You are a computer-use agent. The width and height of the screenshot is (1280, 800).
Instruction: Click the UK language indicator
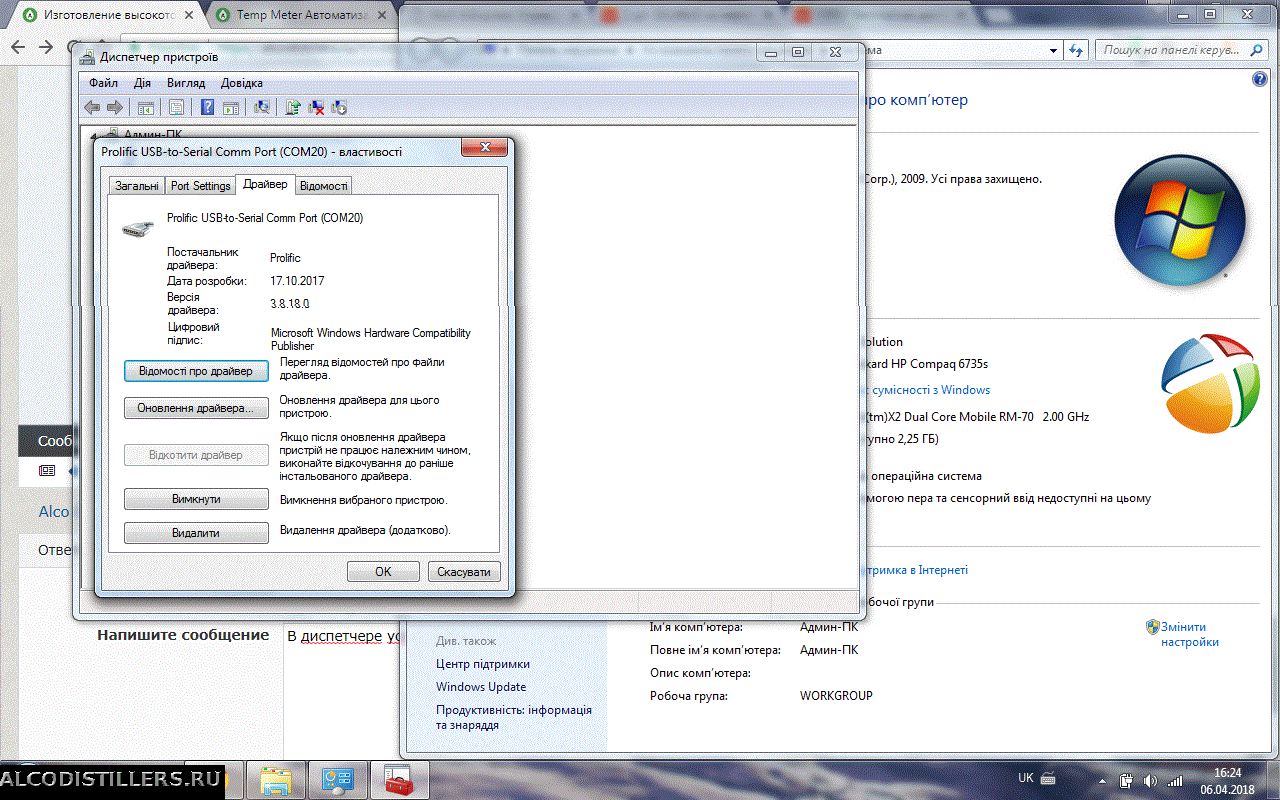[1026, 777]
